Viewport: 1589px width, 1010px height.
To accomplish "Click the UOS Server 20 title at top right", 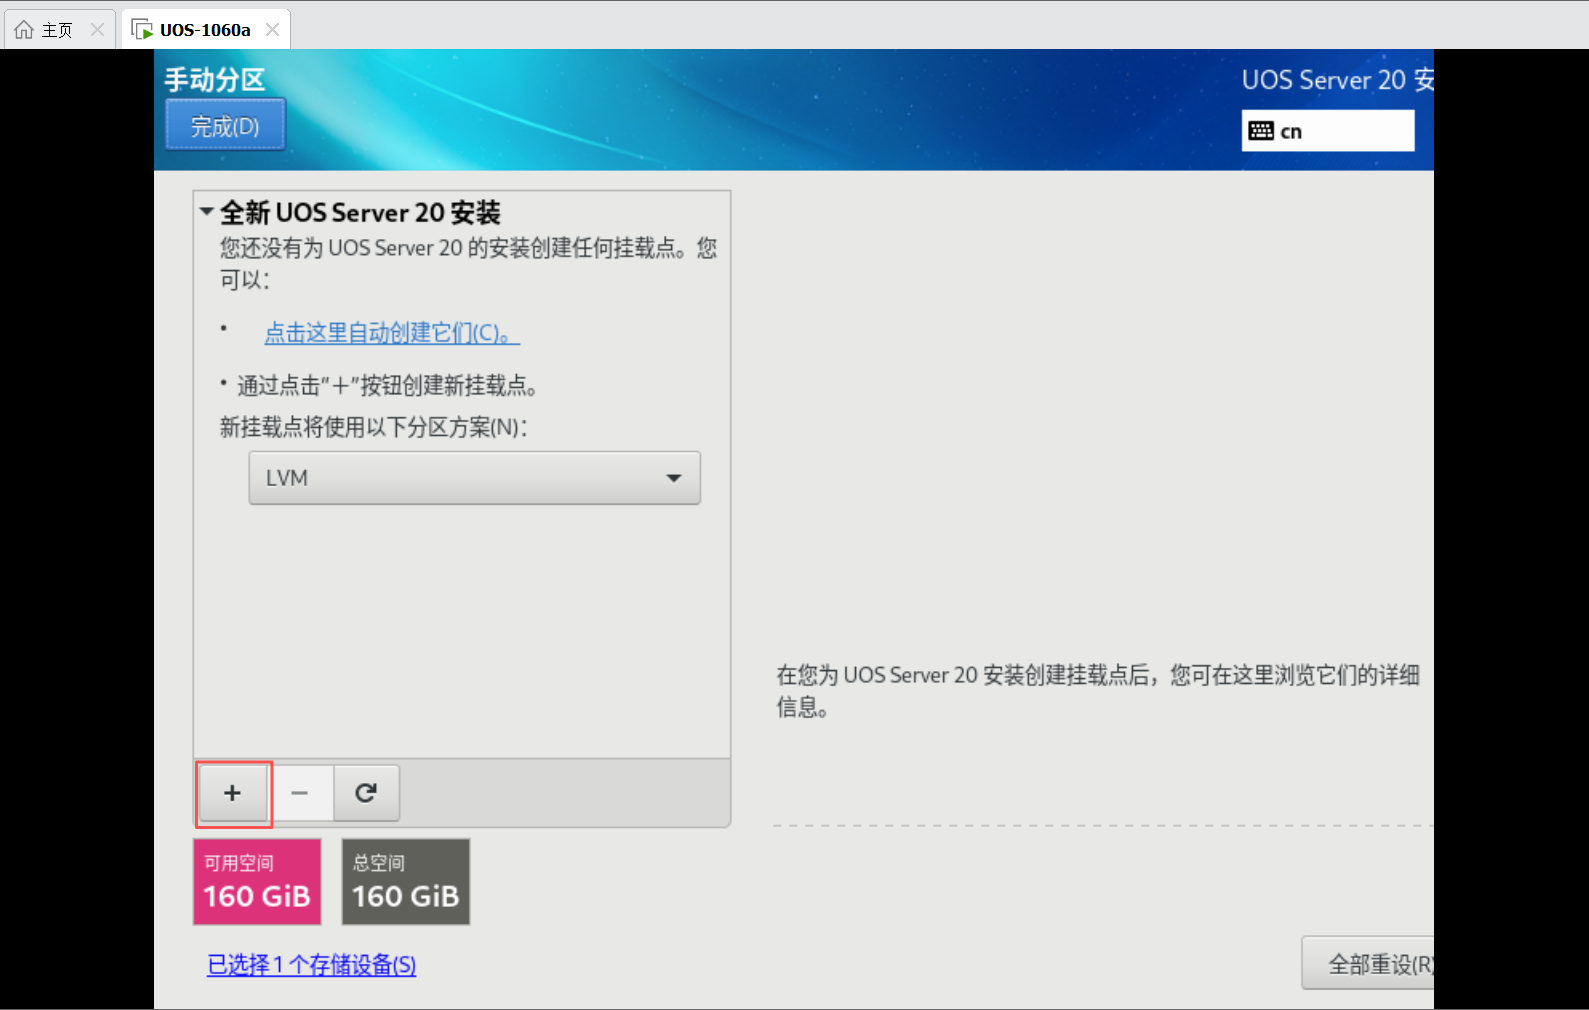I will (1337, 80).
